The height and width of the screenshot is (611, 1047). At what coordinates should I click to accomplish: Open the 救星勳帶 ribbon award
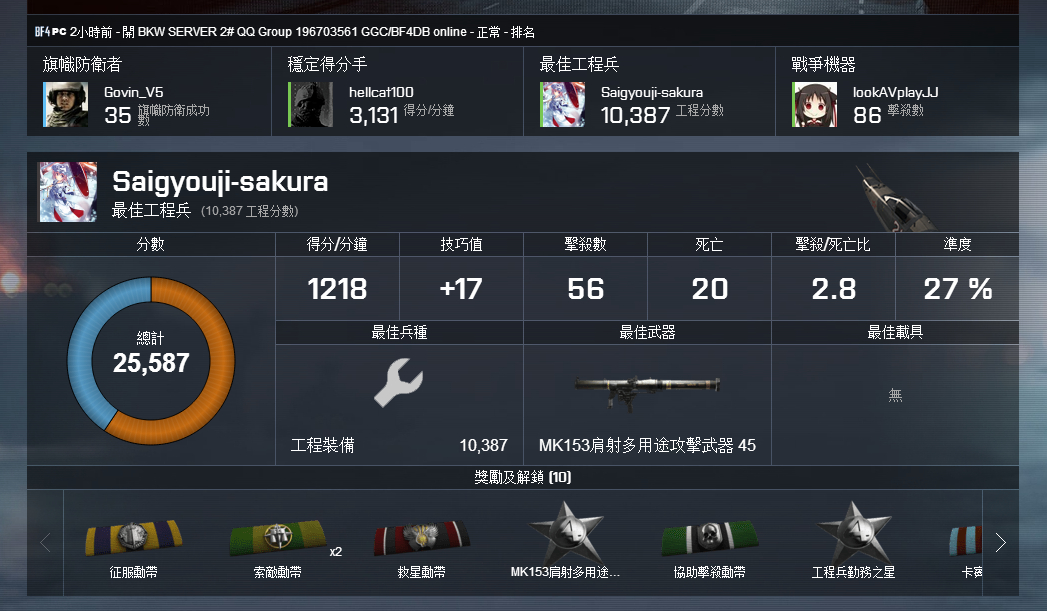pyautogui.click(x=422, y=537)
